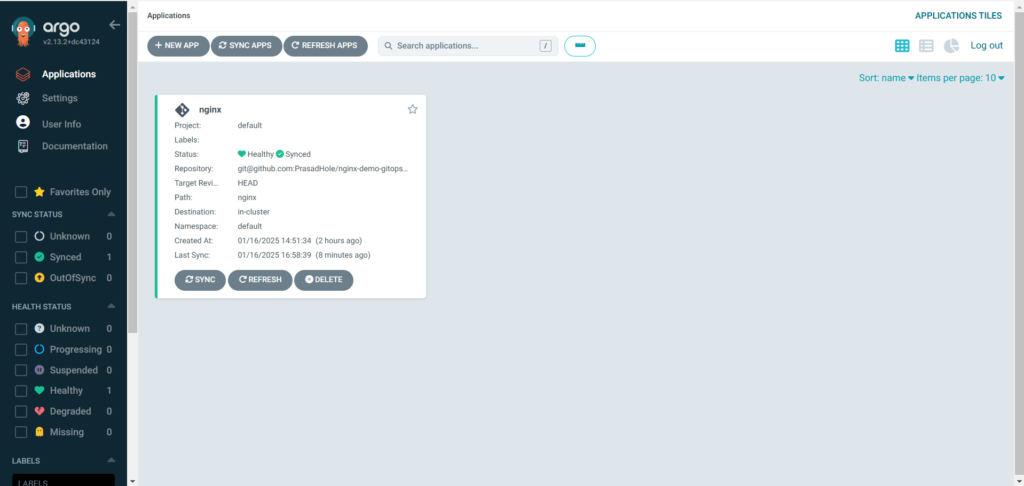
Task: Open Applications in the sidebar
Action: [69, 74]
